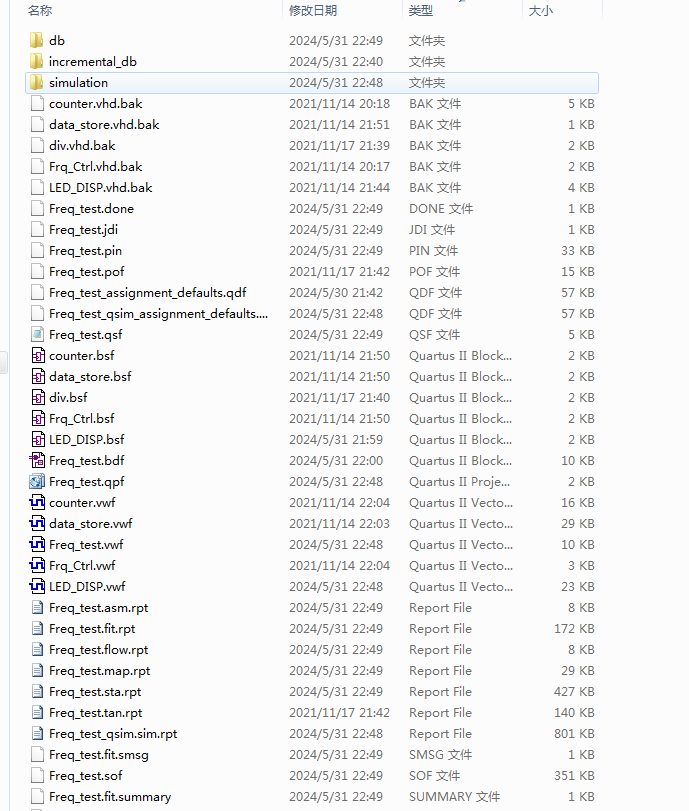Click the Freq_test.qsf settings file icon
The image size is (689, 811).
pos(37,335)
